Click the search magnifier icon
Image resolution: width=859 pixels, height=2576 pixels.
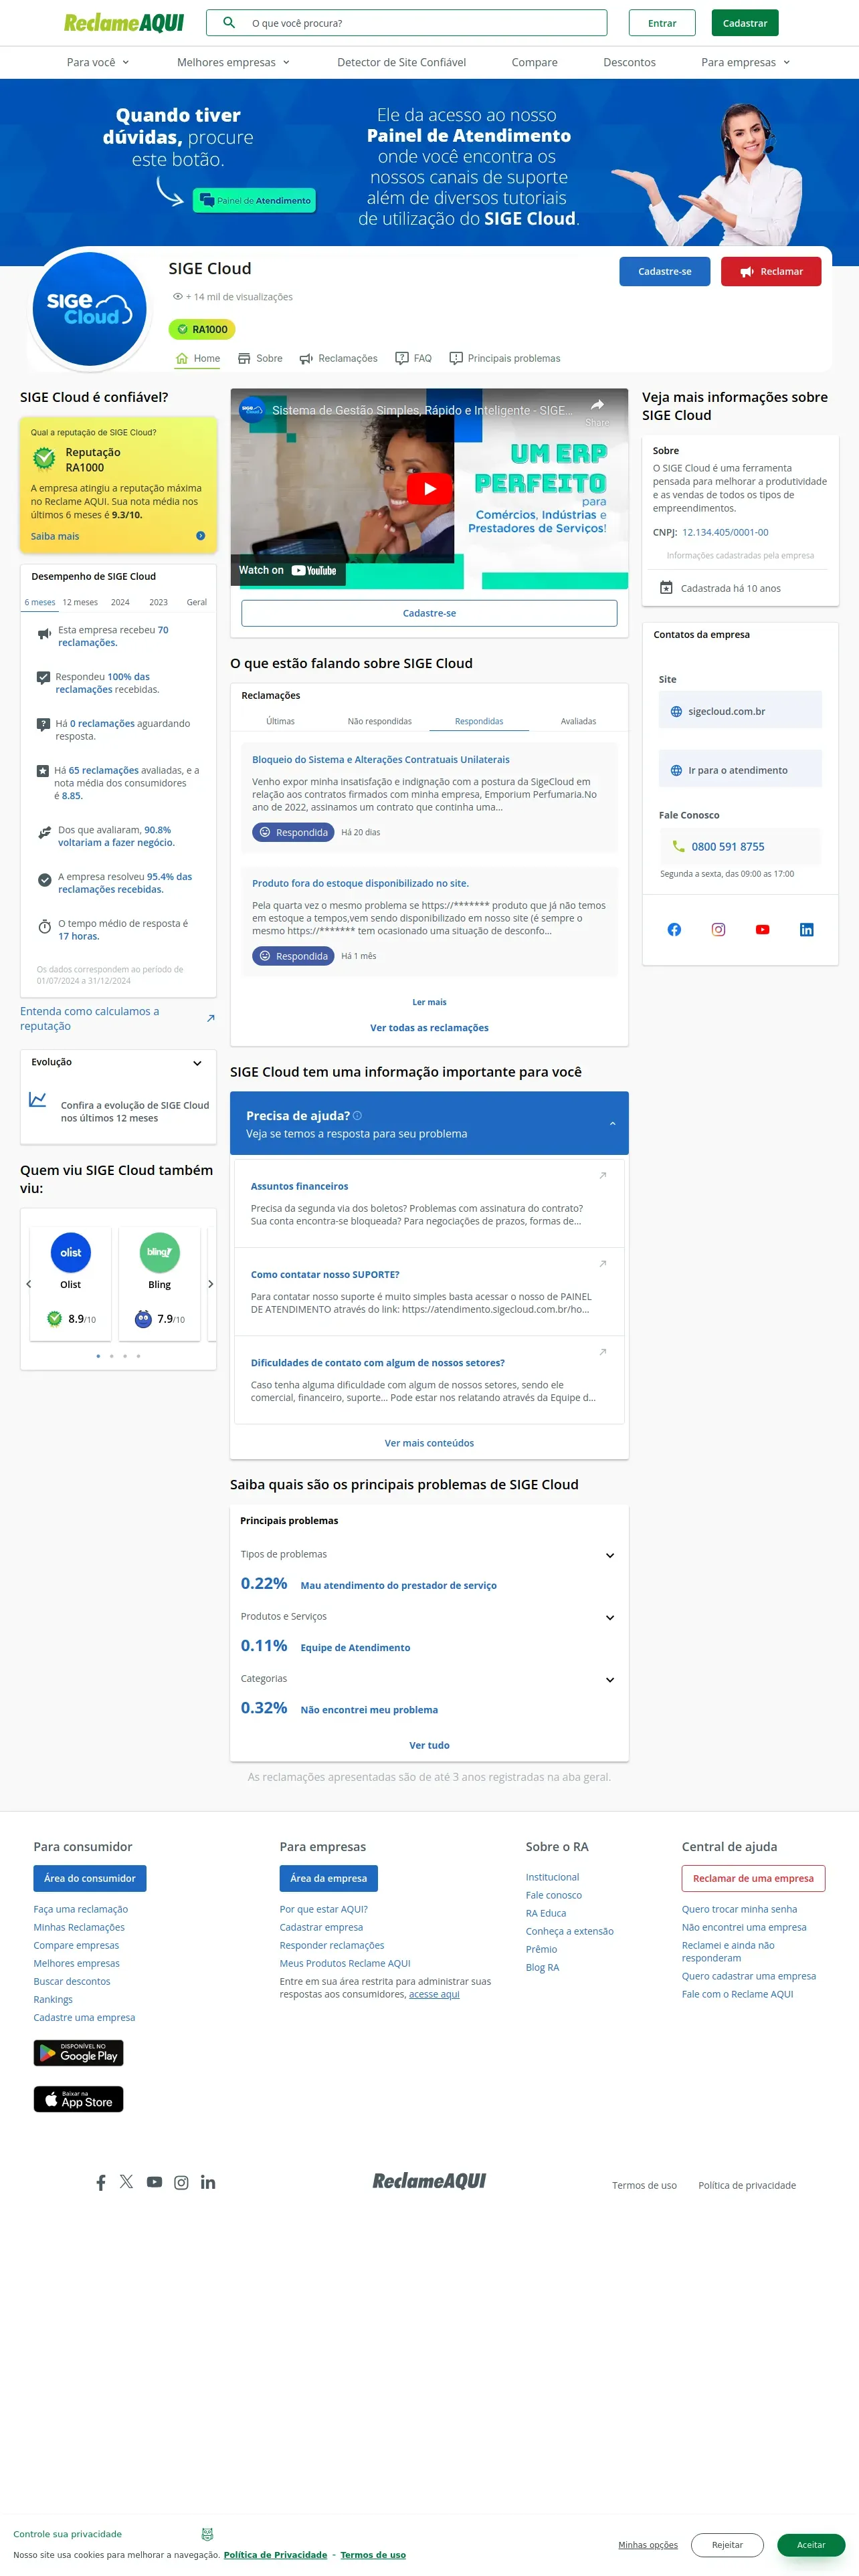click(x=229, y=22)
